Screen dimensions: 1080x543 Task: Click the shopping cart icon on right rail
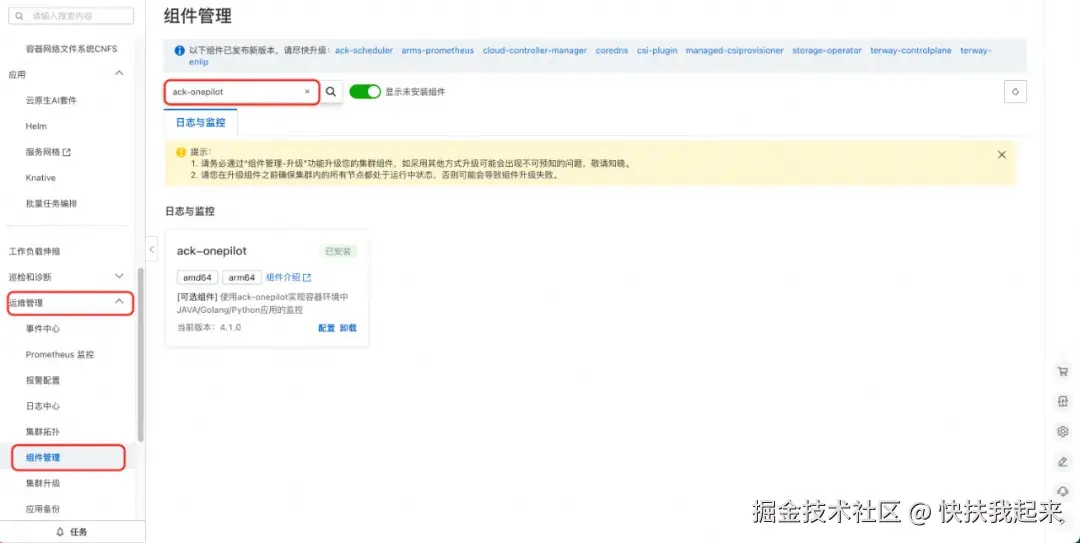coord(1063,371)
